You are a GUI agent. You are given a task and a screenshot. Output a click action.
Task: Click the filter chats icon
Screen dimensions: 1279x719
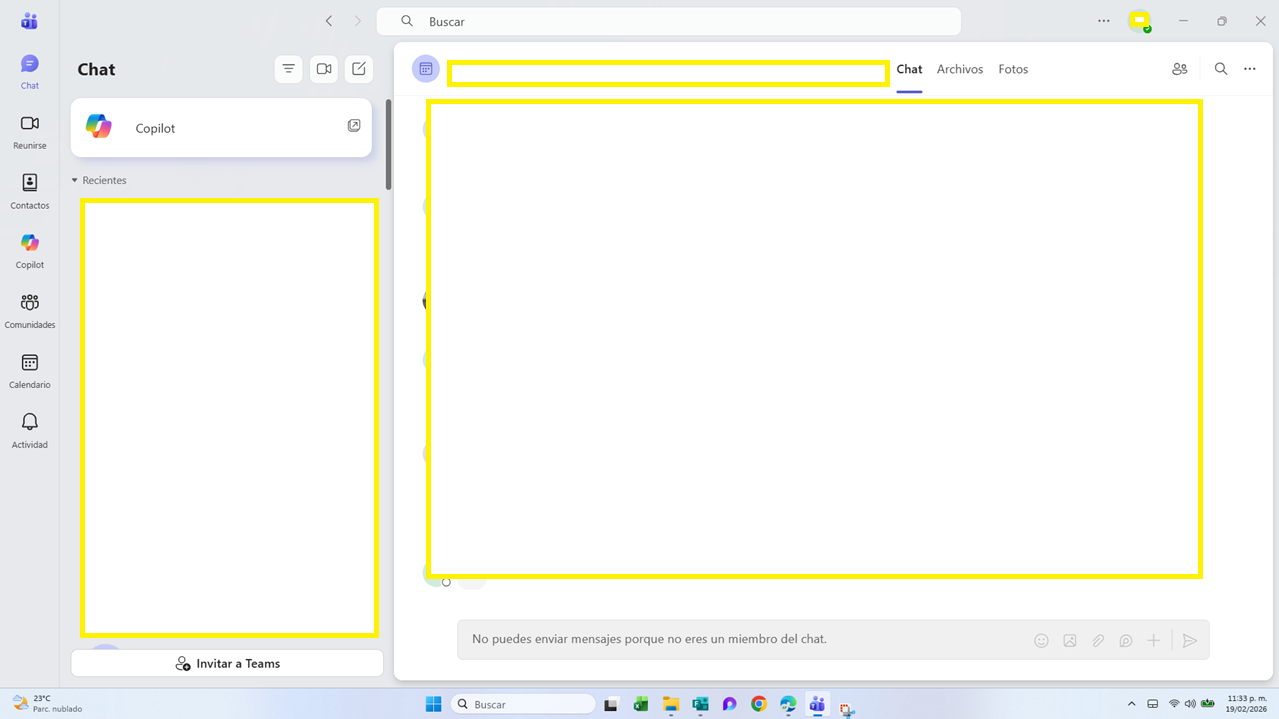pyautogui.click(x=288, y=69)
